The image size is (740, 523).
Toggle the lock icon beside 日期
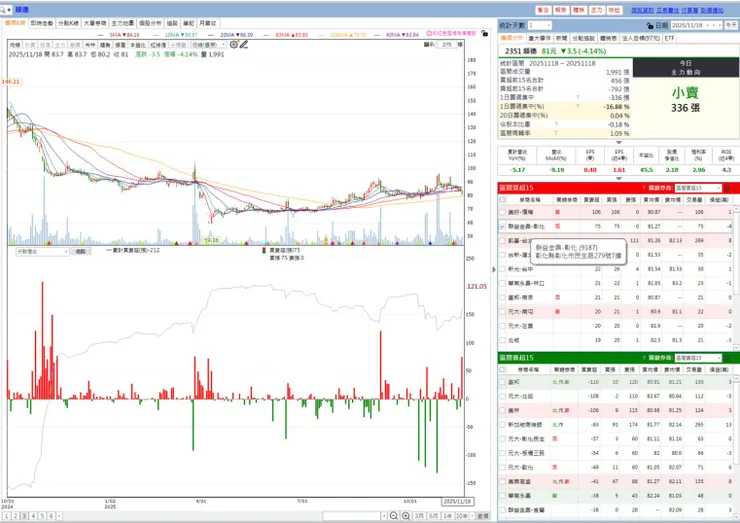point(650,25)
